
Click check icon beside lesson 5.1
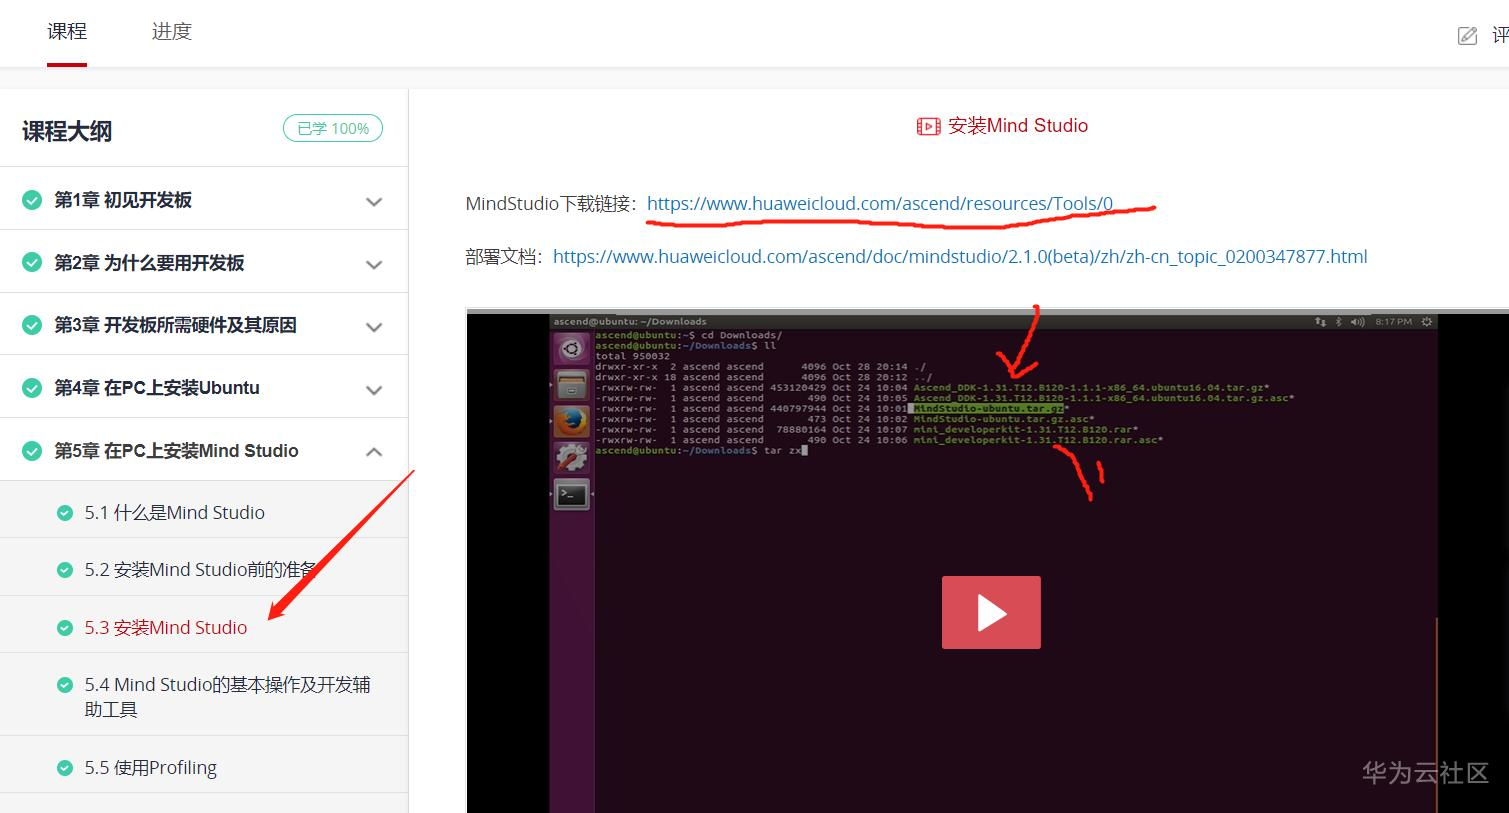pos(65,513)
